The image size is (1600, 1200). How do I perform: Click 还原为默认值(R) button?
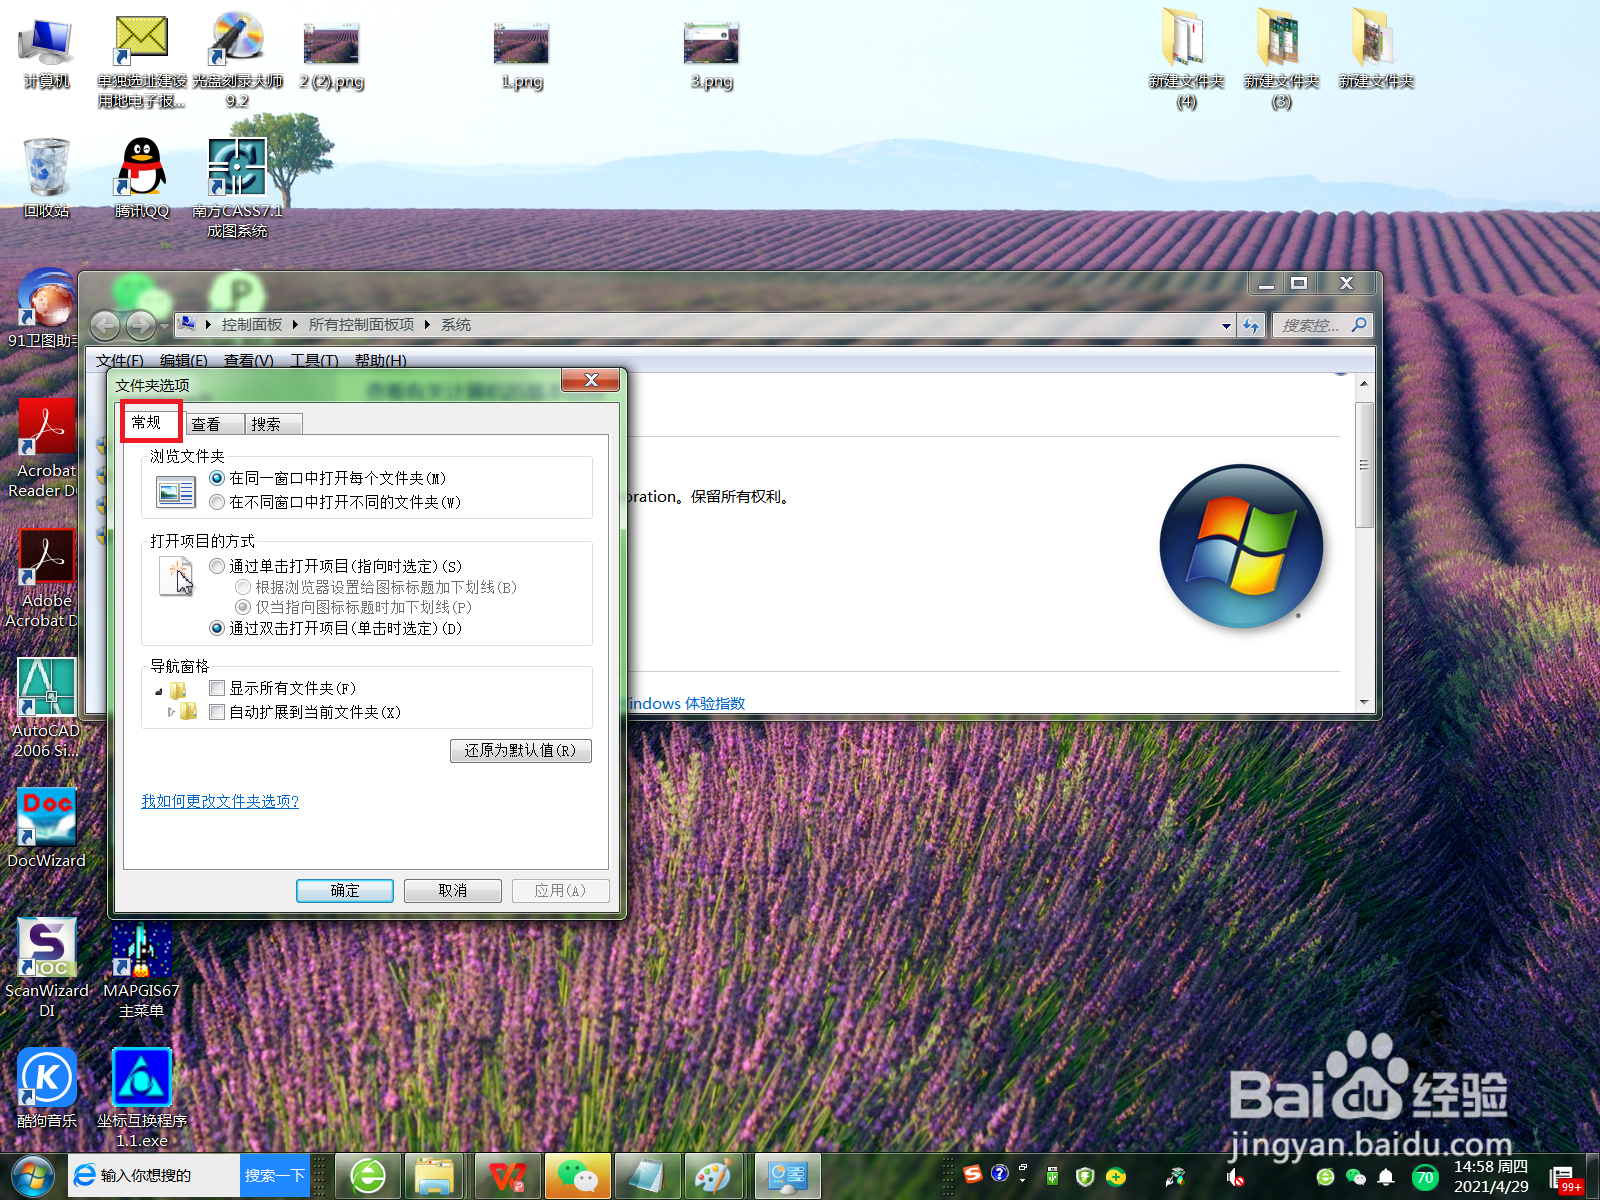click(520, 750)
